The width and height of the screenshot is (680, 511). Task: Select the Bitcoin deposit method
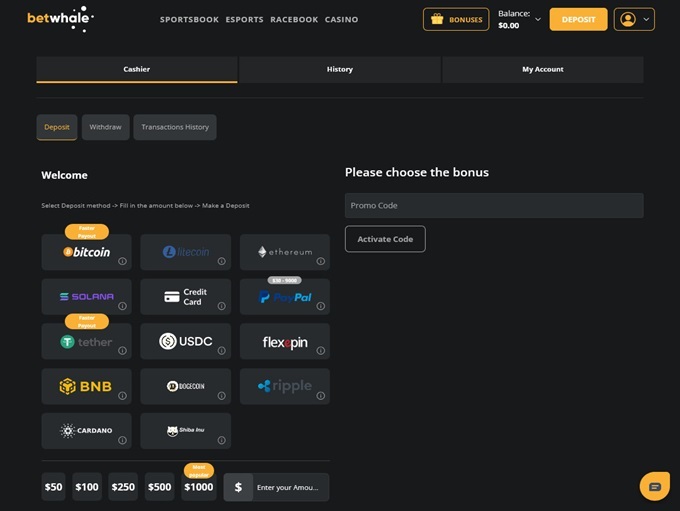[x=86, y=252]
